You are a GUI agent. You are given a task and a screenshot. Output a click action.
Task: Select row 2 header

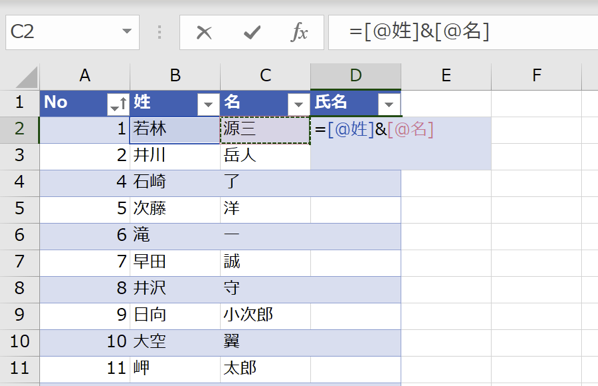(x=19, y=129)
